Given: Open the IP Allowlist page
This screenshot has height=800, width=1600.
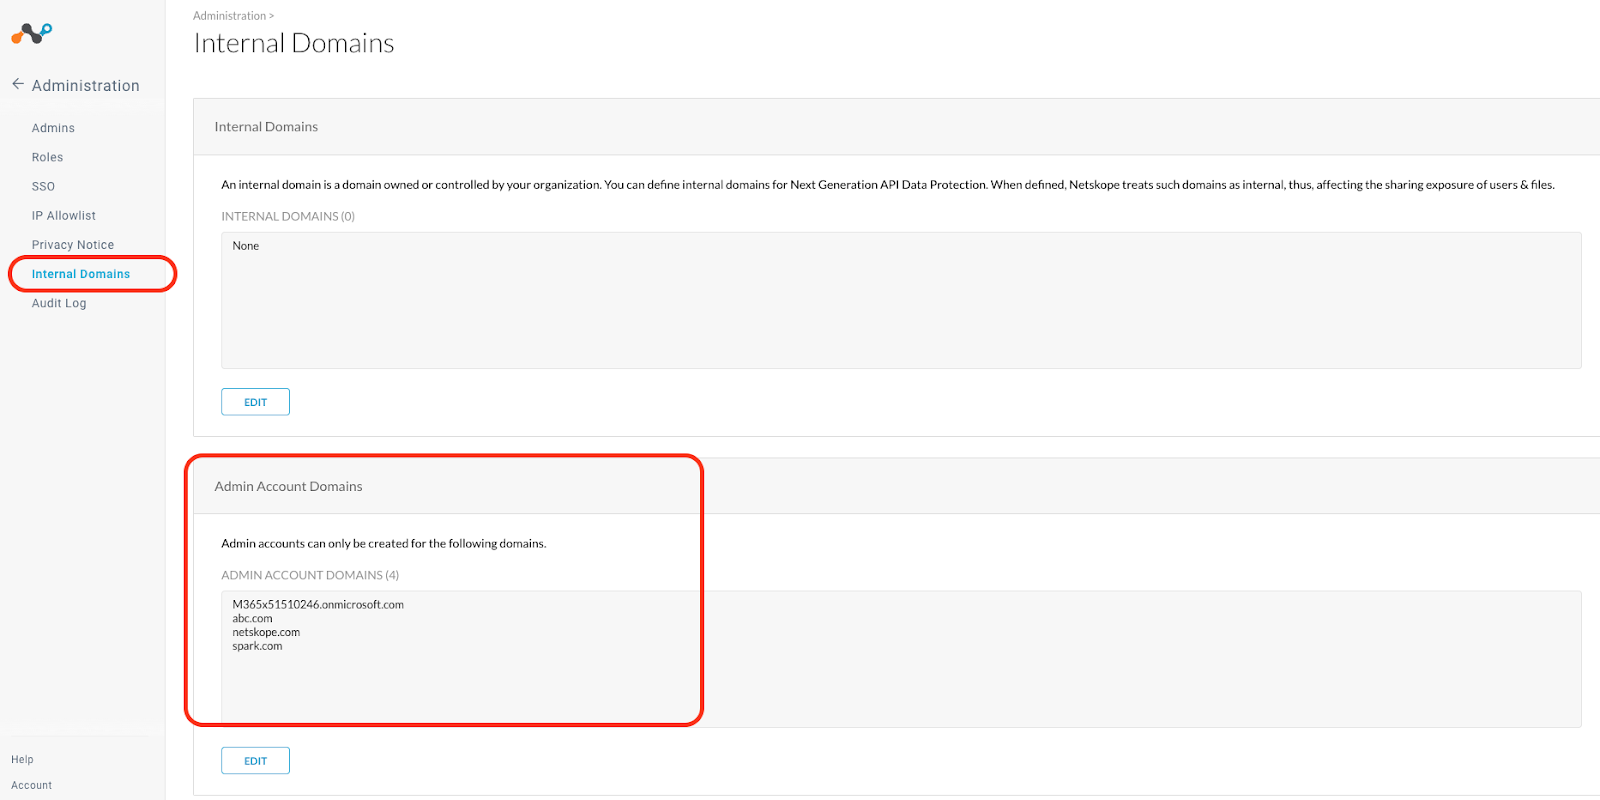Looking at the screenshot, I should (64, 215).
